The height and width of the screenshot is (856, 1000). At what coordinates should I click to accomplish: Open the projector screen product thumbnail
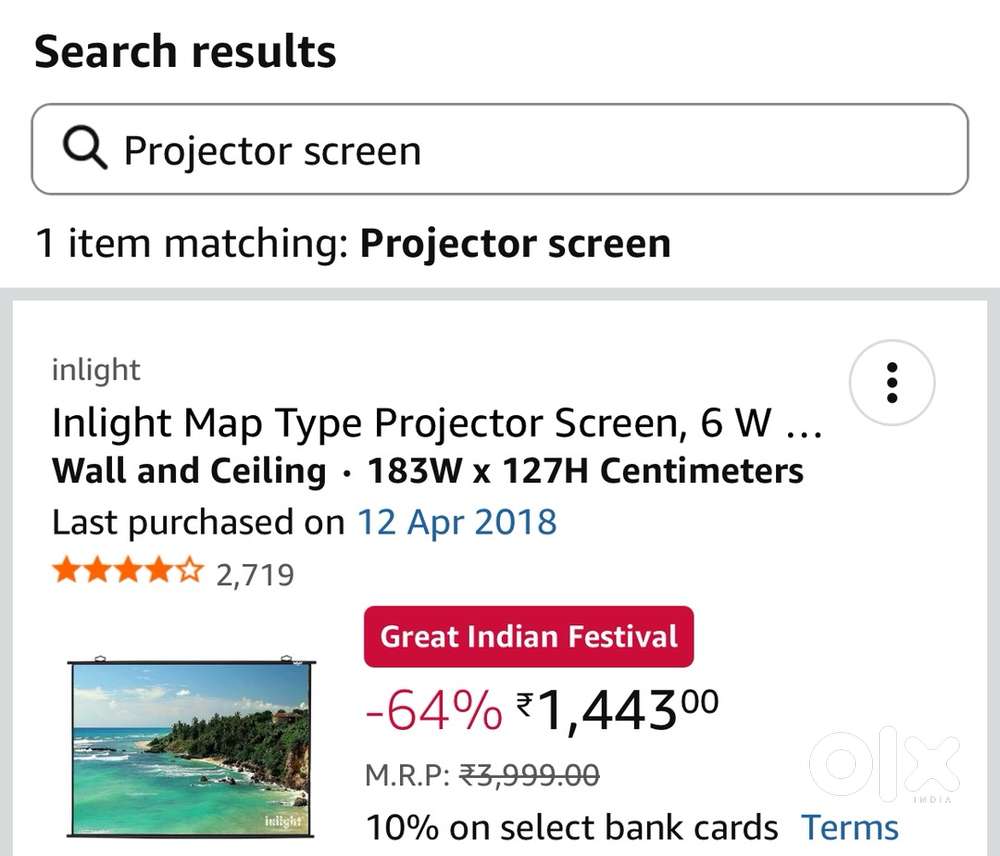click(x=191, y=748)
